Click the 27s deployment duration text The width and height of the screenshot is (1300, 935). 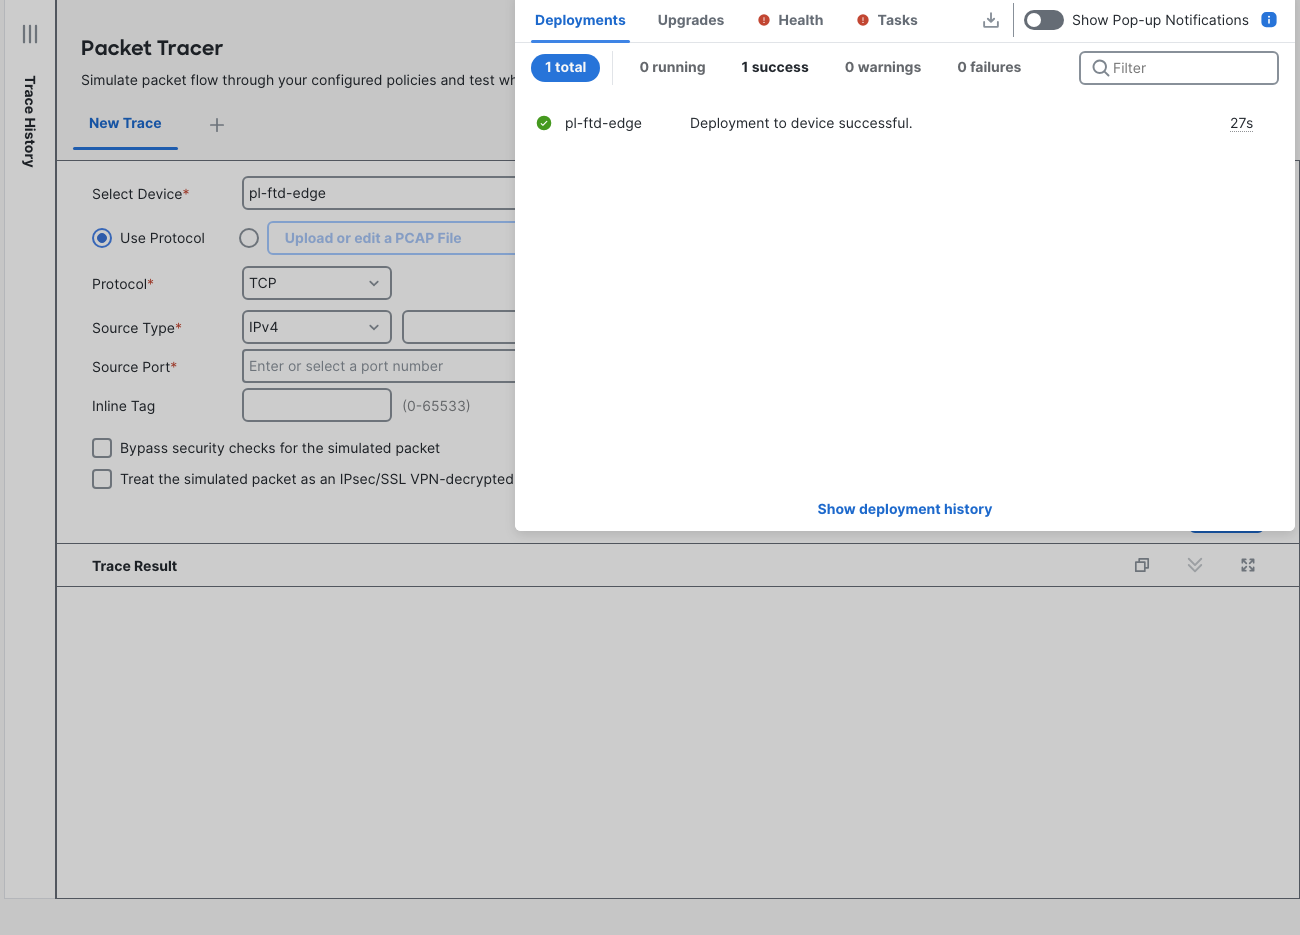point(1241,123)
